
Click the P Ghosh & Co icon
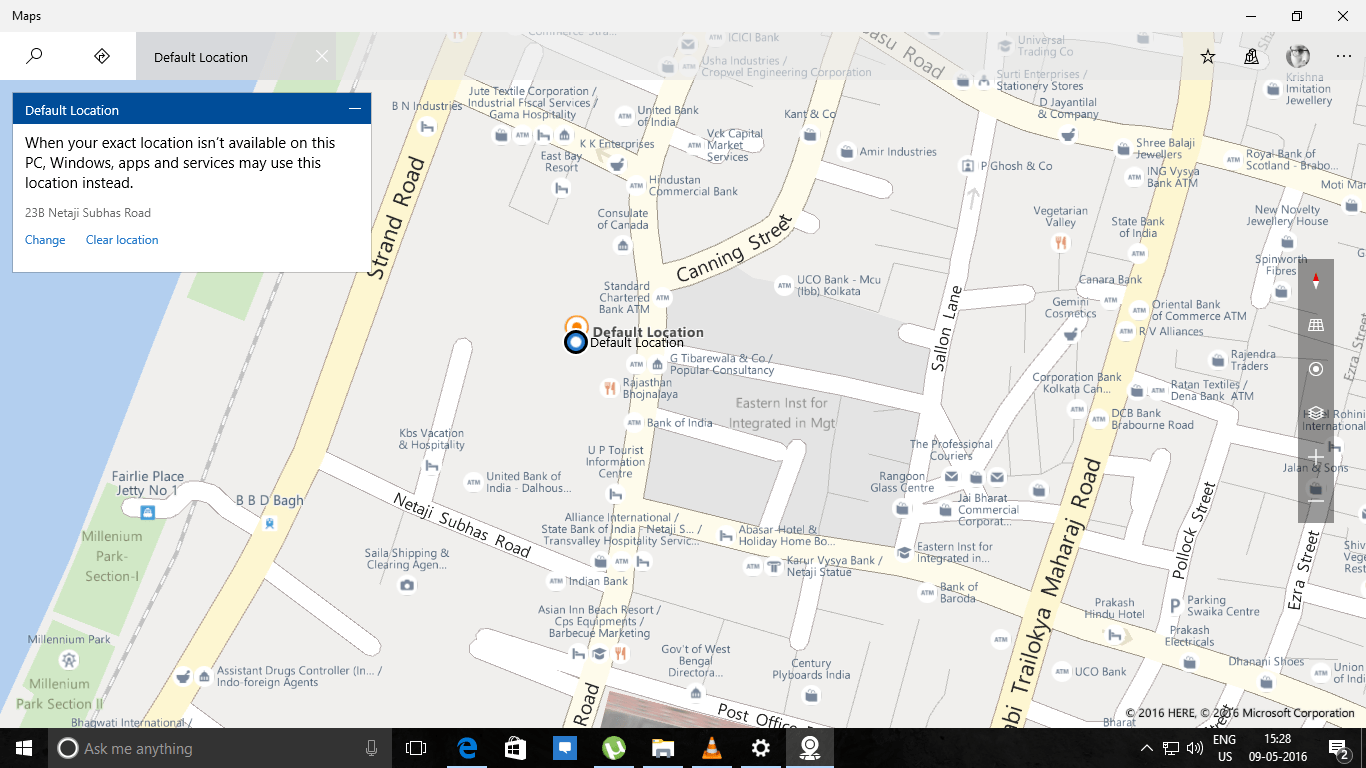[967, 166]
